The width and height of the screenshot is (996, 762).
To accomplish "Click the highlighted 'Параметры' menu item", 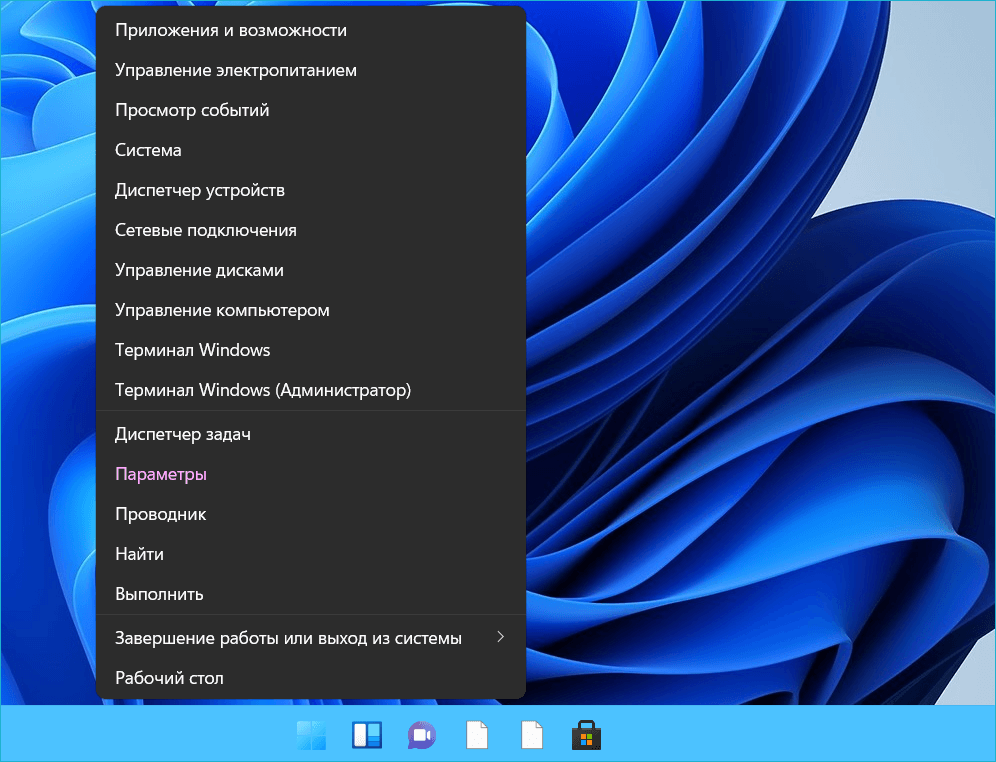I will (161, 474).
